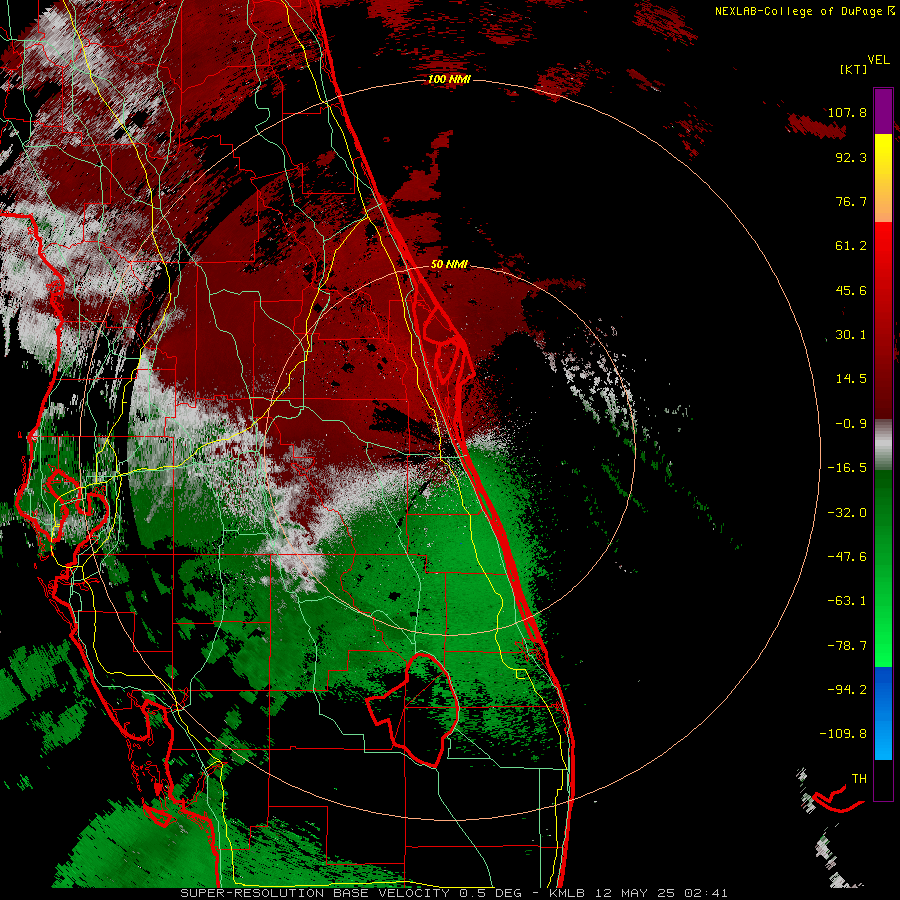Screen dimensions: 900x900
Task: Select the 92.3 velocity scale value
Action: point(851,157)
